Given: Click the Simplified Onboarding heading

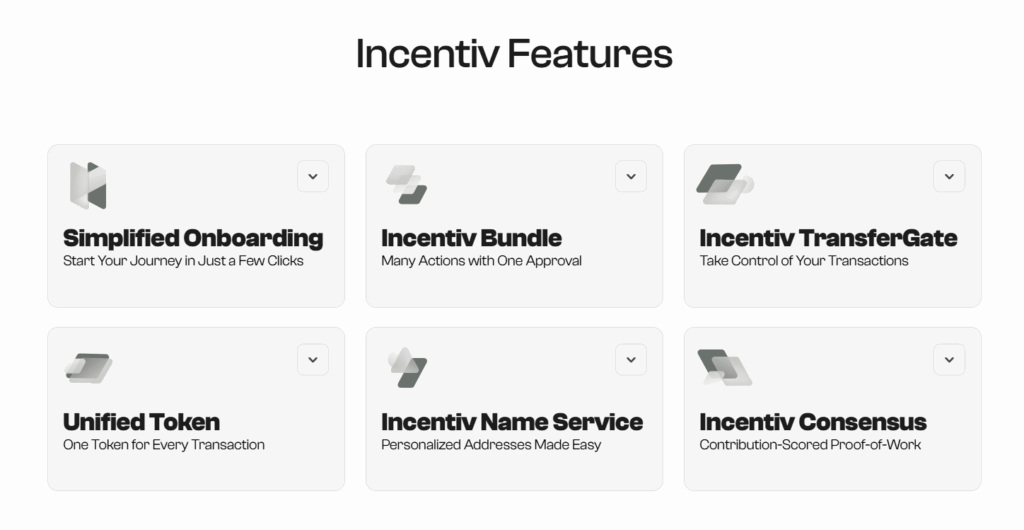Looking at the screenshot, I should click(x=193, y=238).
